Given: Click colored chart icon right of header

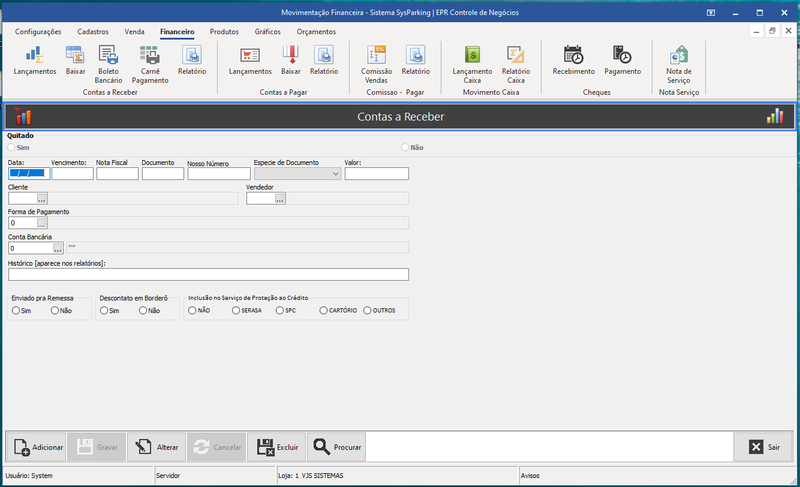Looking at the screenshot, I should tap(774, 116).
